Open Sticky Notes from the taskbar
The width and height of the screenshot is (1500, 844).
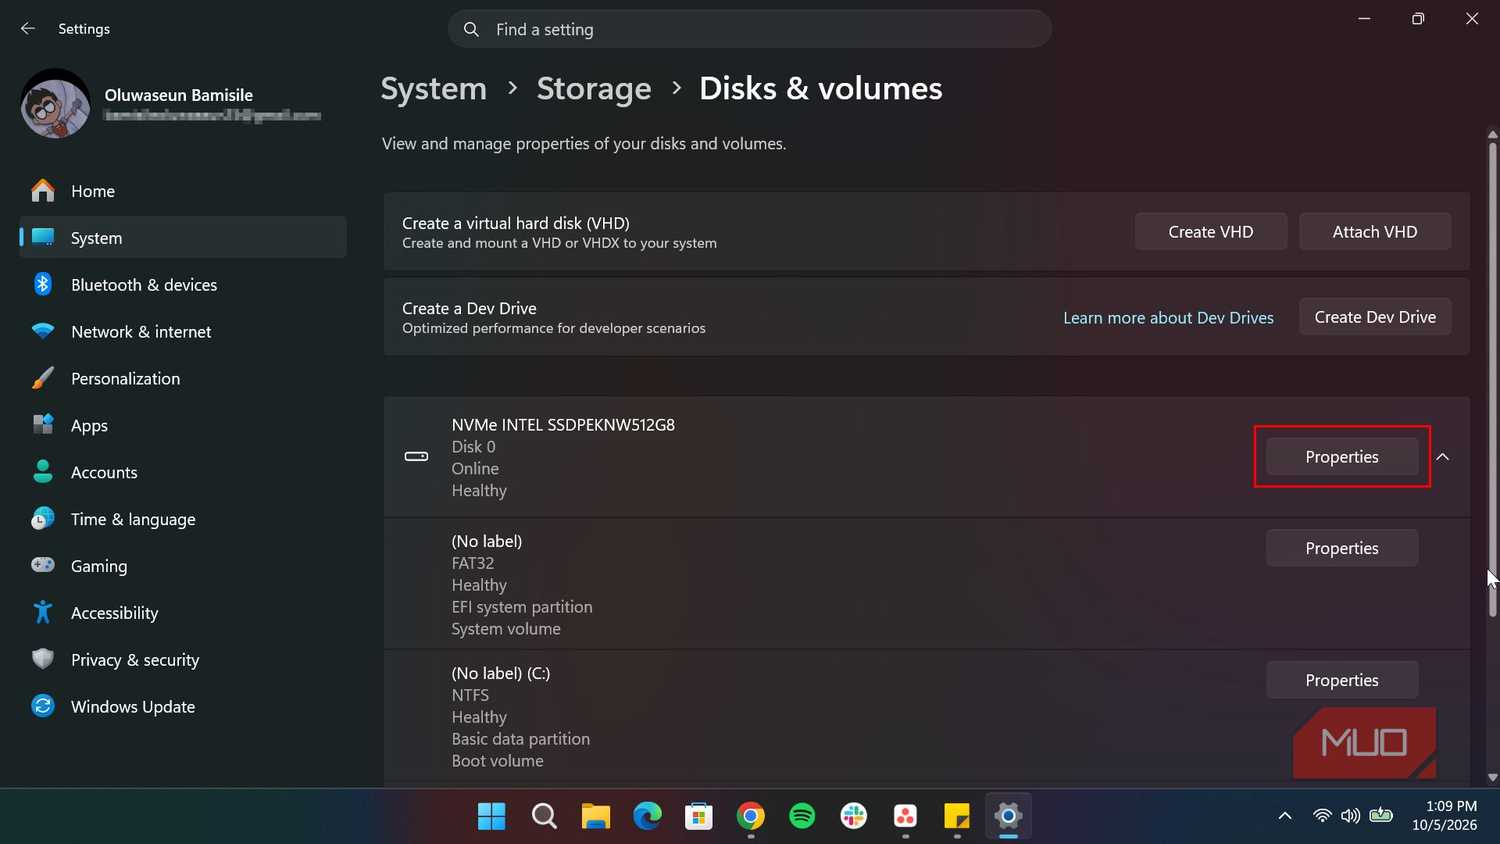(957, 817)
